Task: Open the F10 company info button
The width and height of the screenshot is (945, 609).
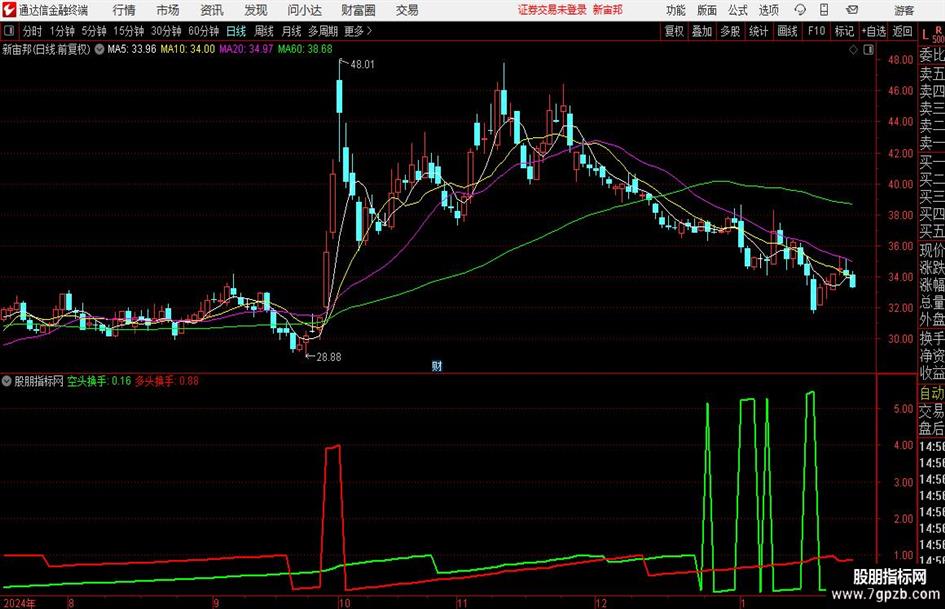Action: 816,31
